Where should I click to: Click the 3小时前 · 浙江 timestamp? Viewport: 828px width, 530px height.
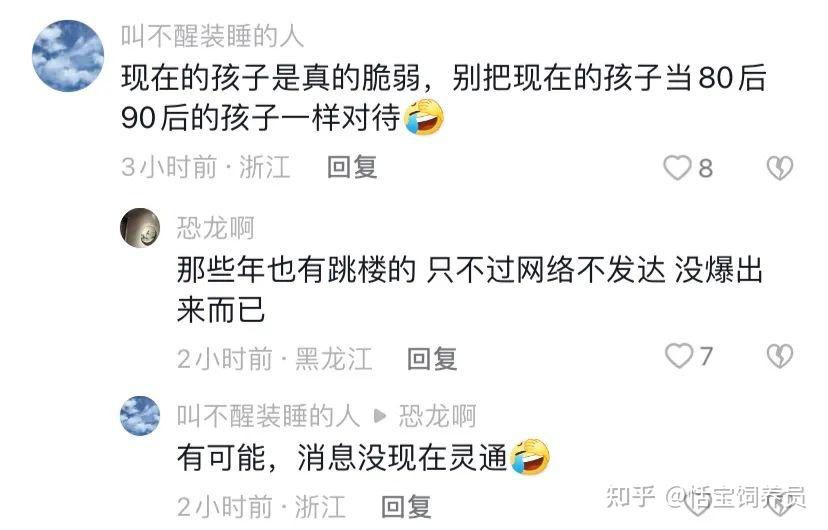[x=205, y=167]
